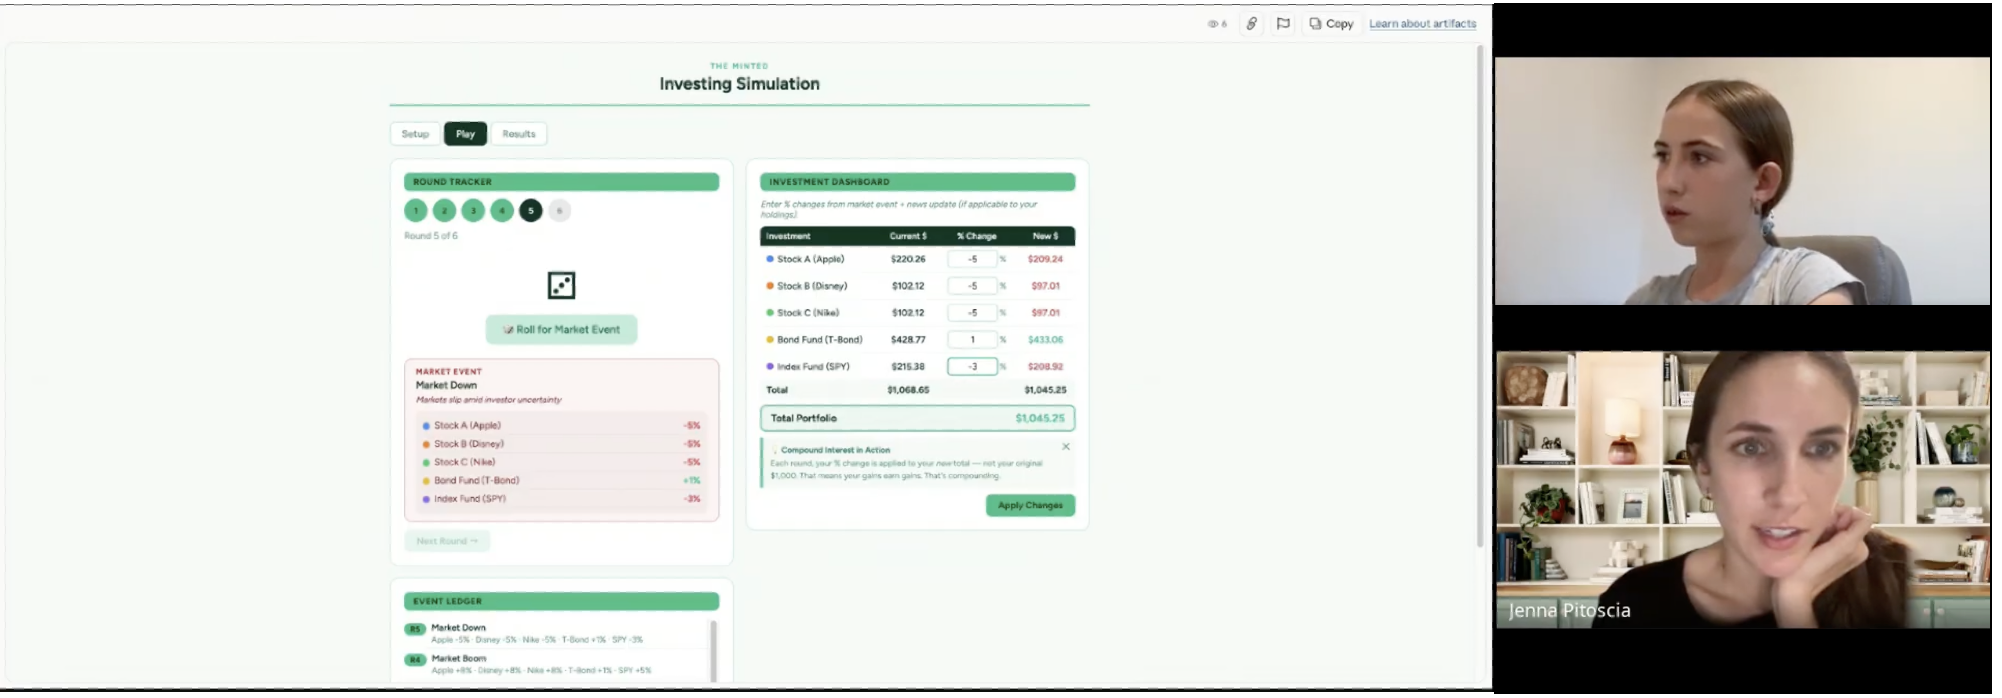Click yellow dot beside Bond Fund in dashboard
This screenshot has width=2002, height=698.
click(x=770, y=340)
